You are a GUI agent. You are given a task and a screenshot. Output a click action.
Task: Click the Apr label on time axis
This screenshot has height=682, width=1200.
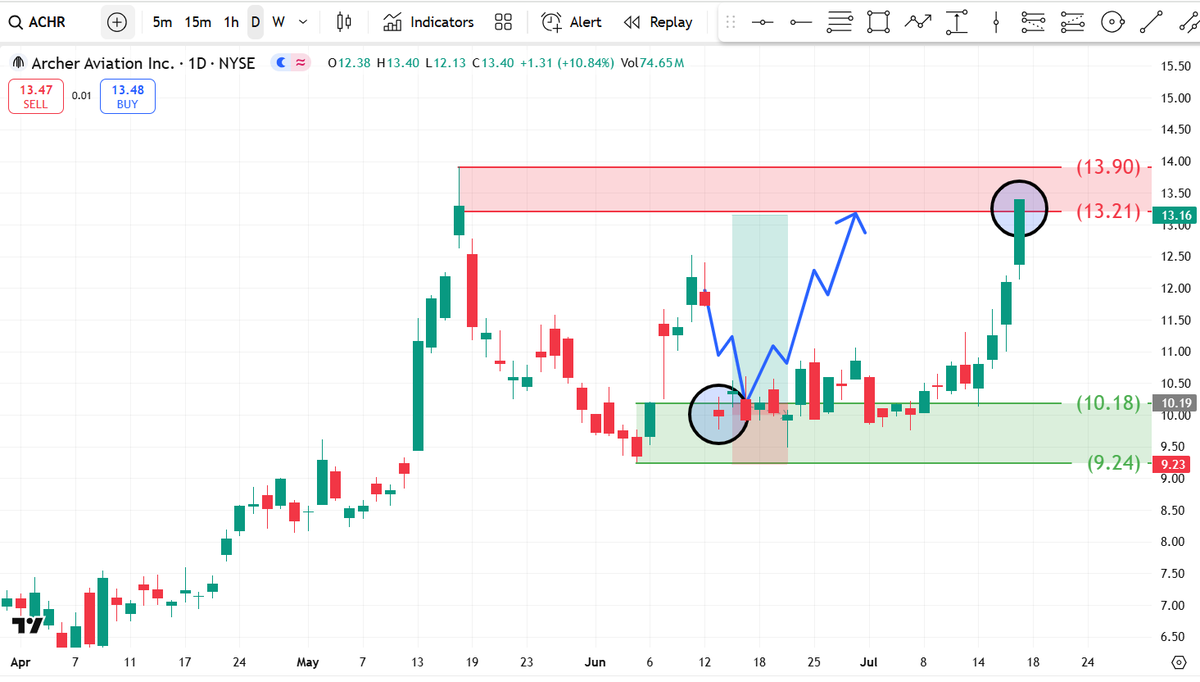pyautogui.click(x=20, y=662)
